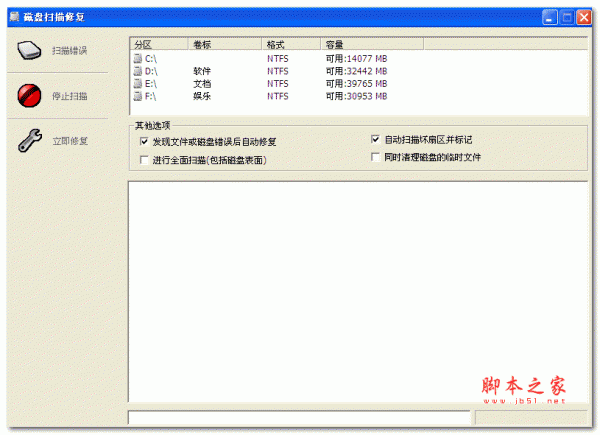Screen dimensions: 600x435
Task: Sort by 格式 column header
Action: click(291, 44)
